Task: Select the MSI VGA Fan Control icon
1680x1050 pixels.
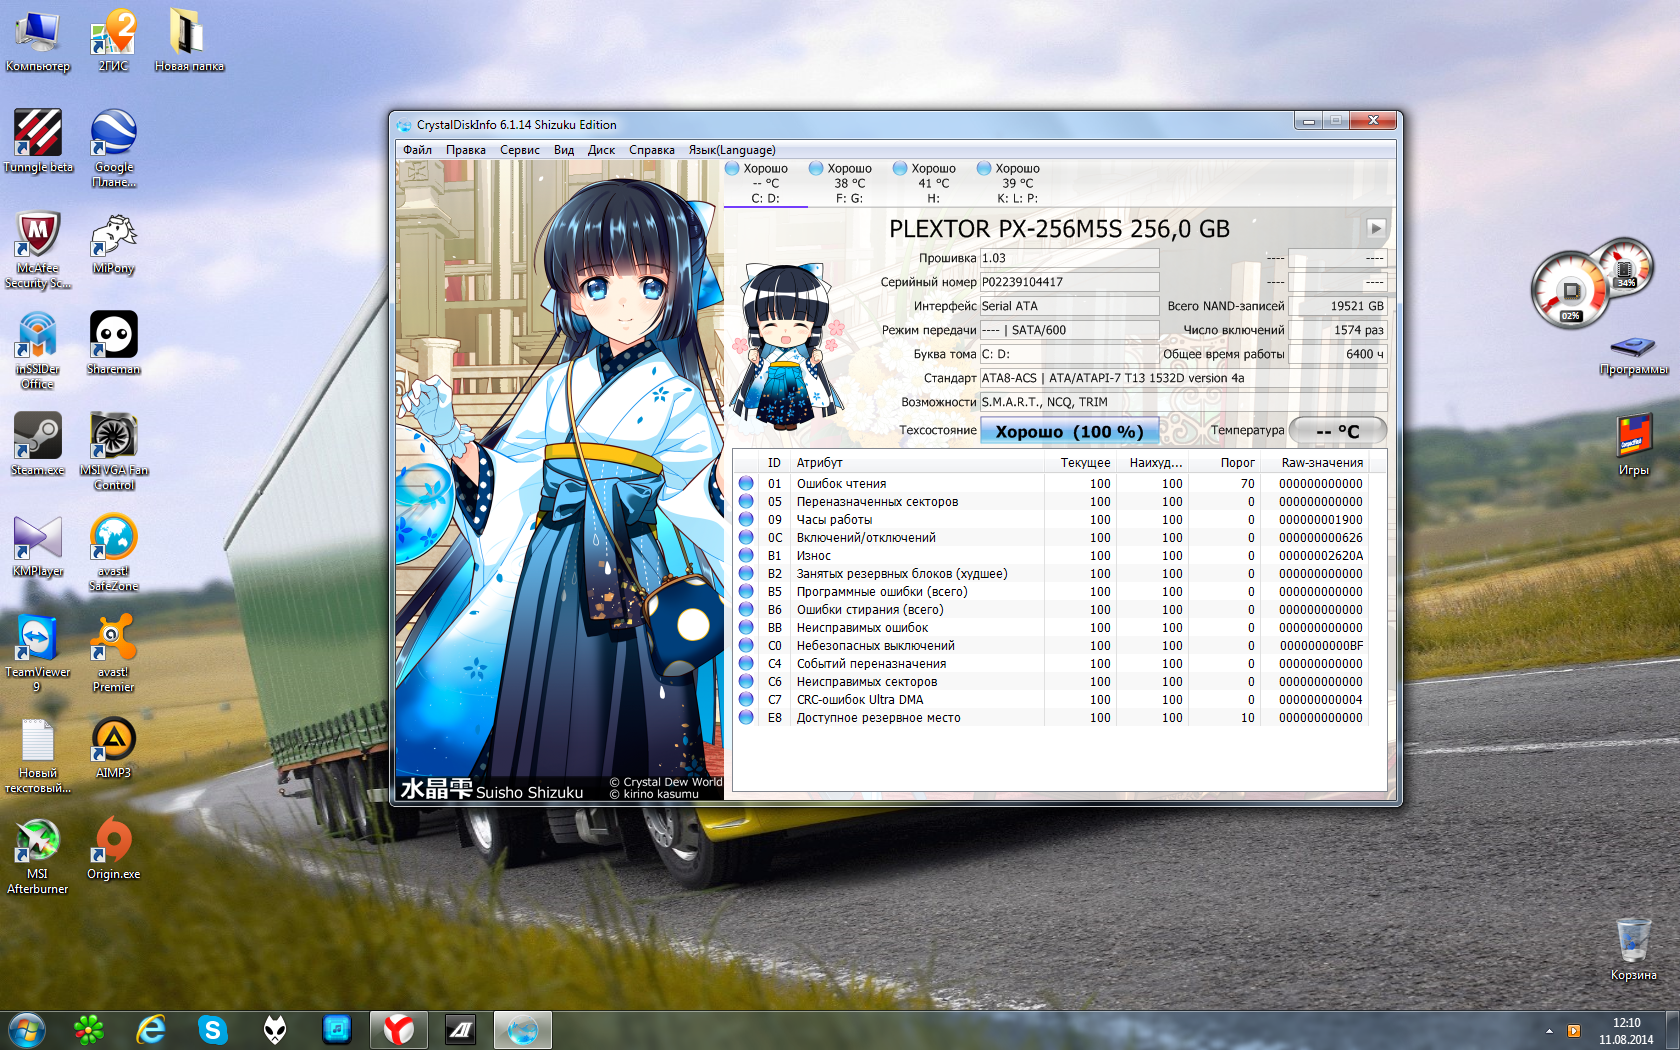Action: 114,451
